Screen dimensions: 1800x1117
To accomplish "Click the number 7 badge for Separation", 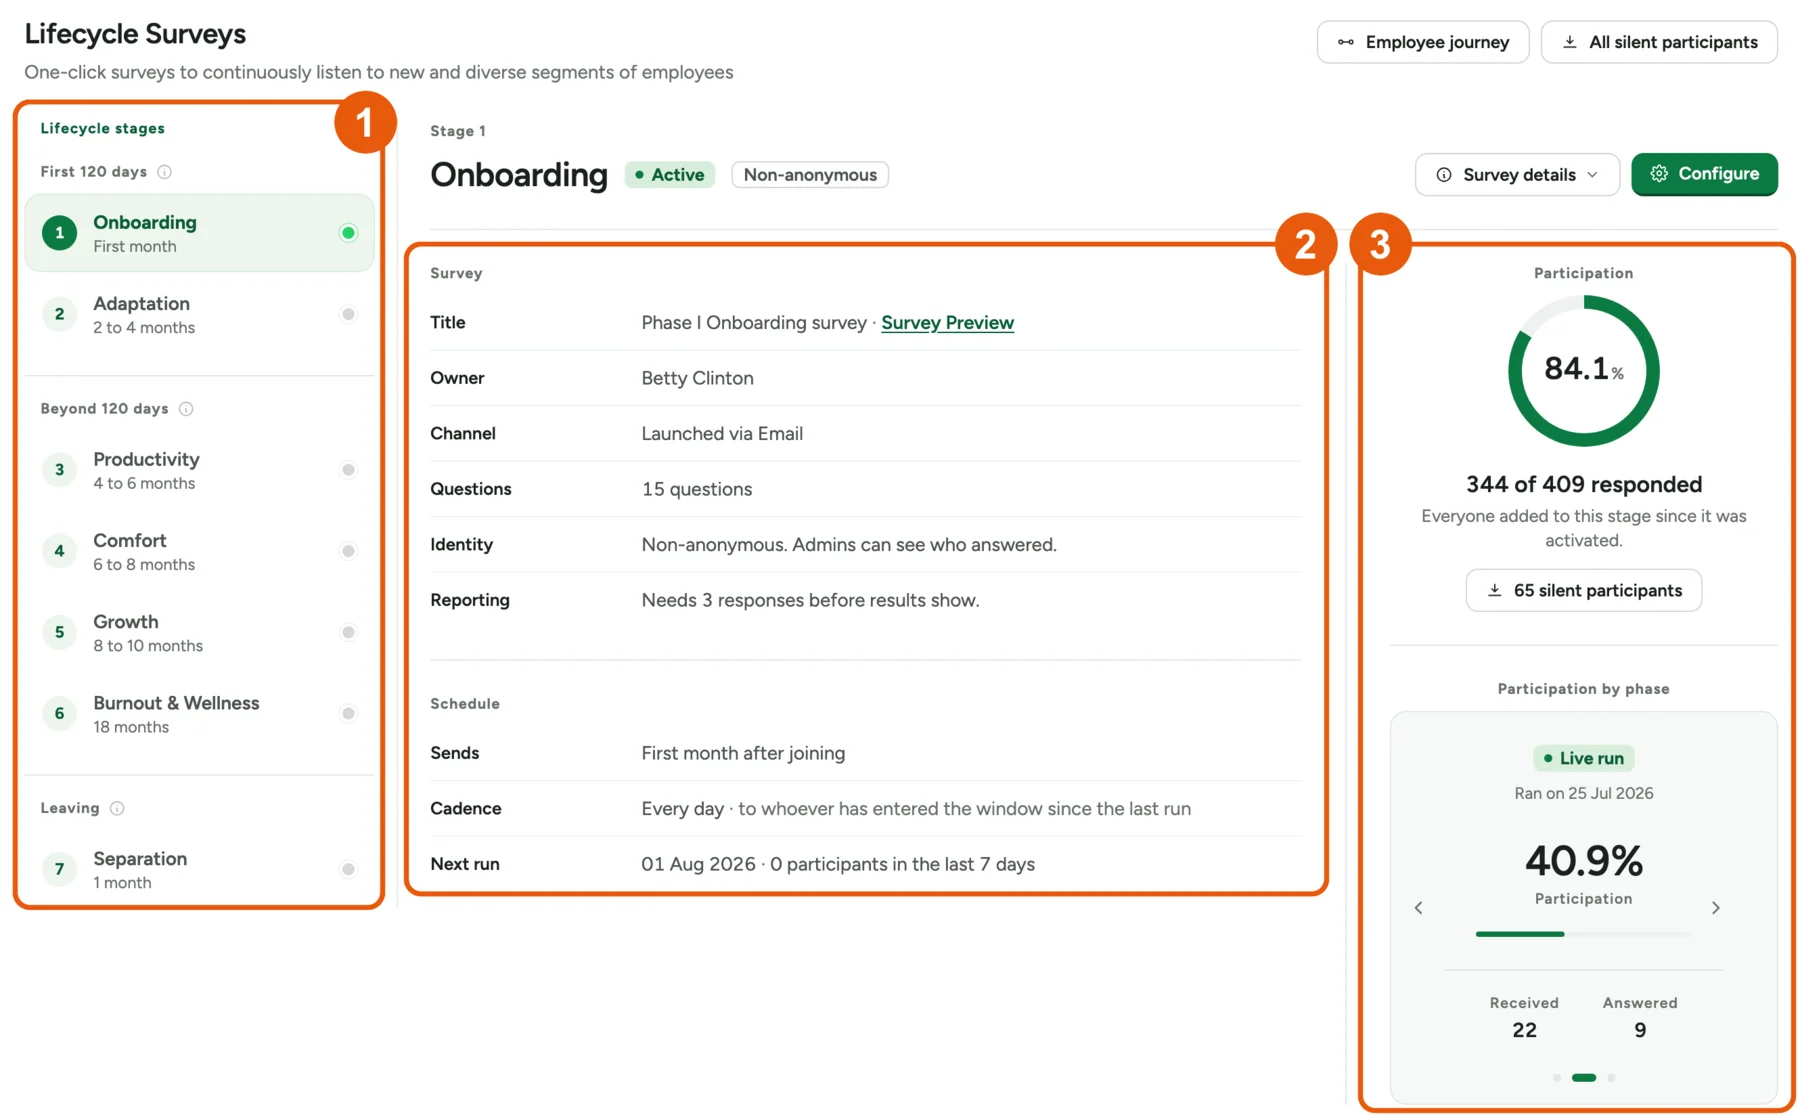I will 60,869.
